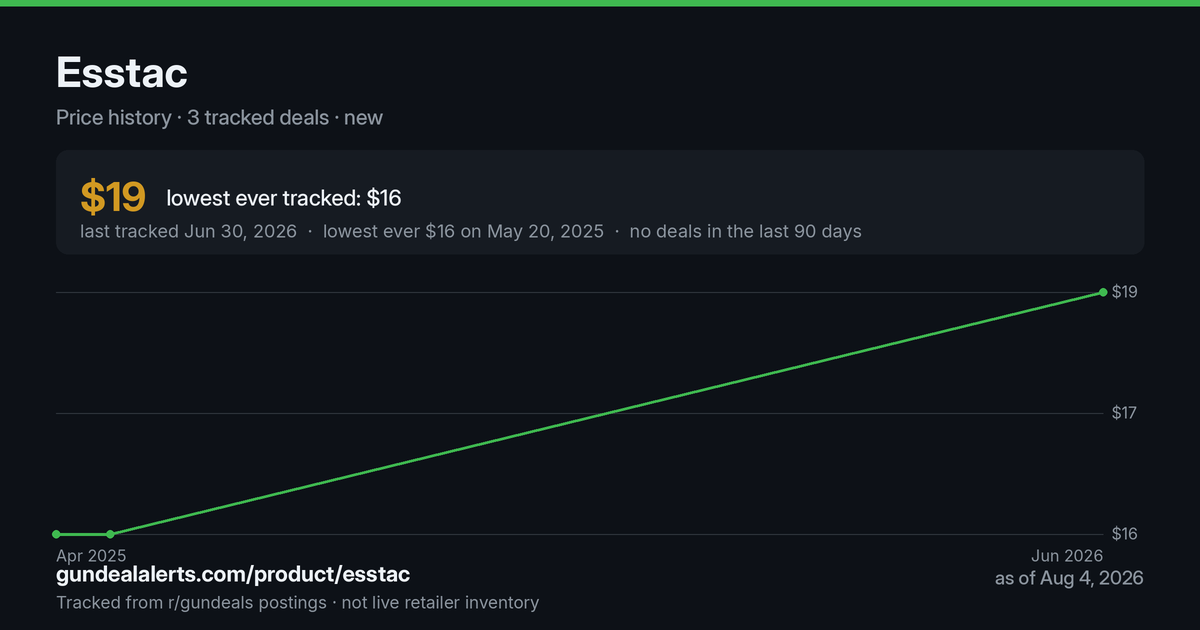This screenshot has height=630, width=1200.
Task: Select the first data point at Apr 2025
Action: coord(57,534)
